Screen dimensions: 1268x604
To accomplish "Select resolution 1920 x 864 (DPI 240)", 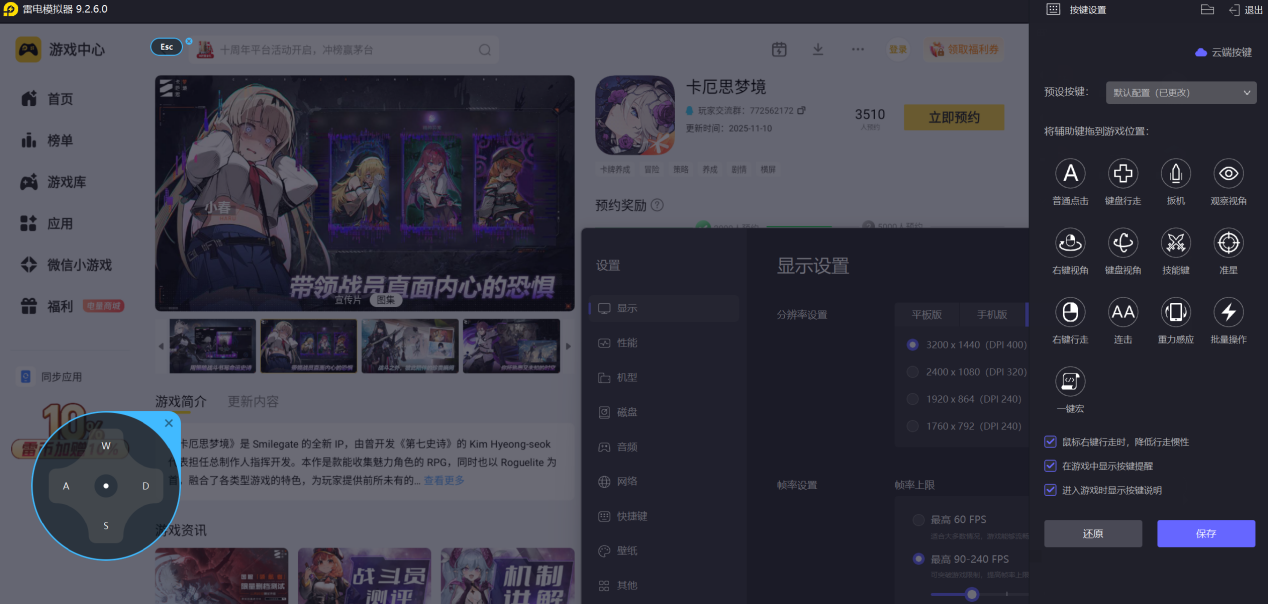I will tap(912, 399).
